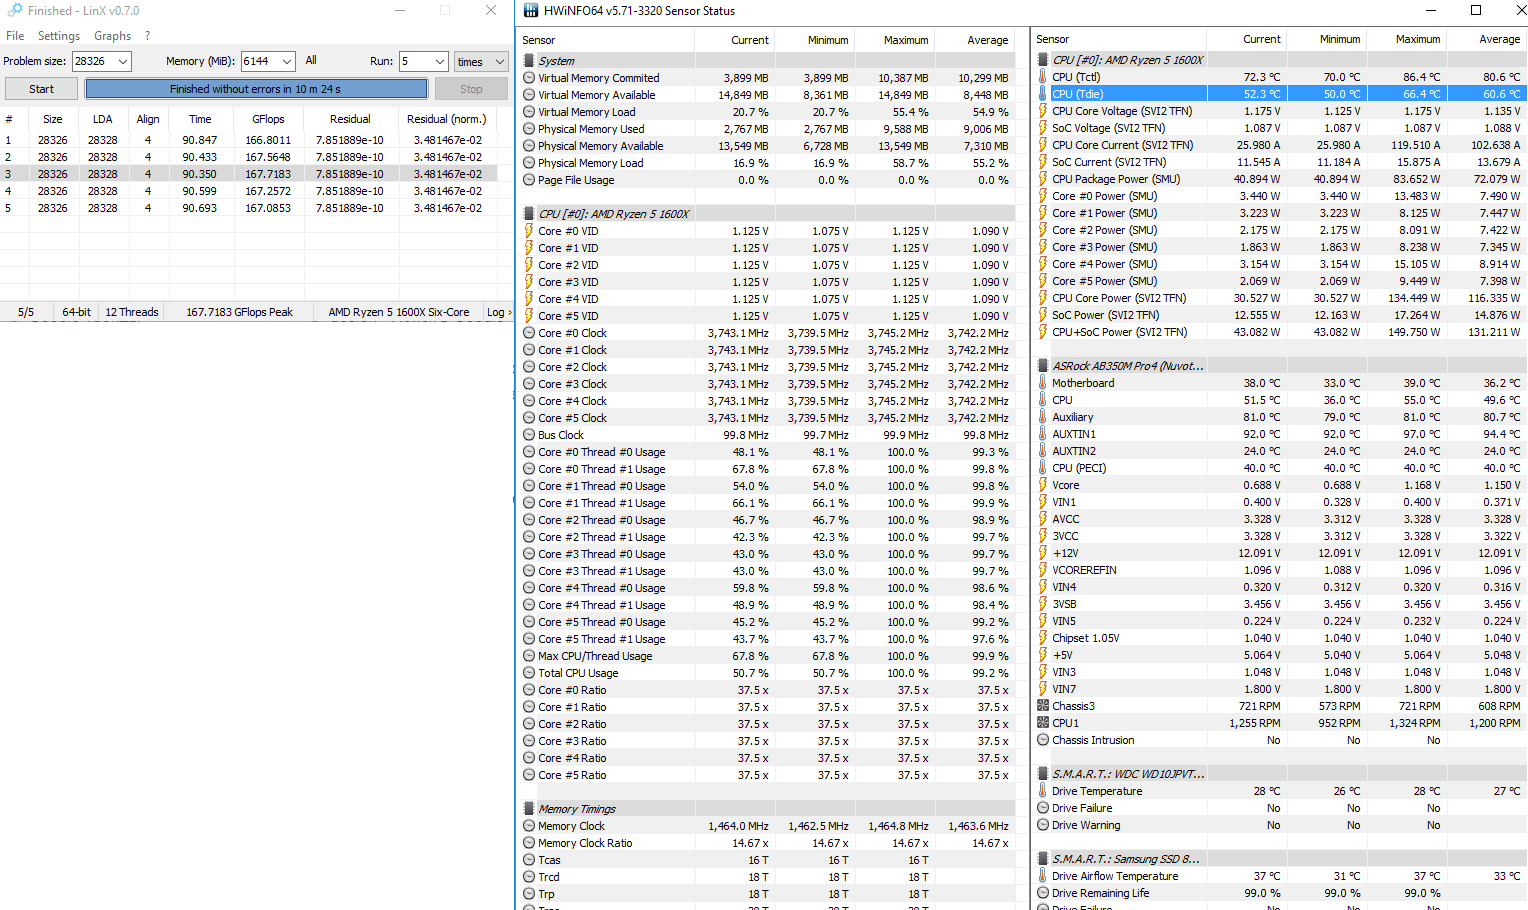The image size is (1528, 910).
Task: Open the Settings menu in LinX
Action: (59, 36)
